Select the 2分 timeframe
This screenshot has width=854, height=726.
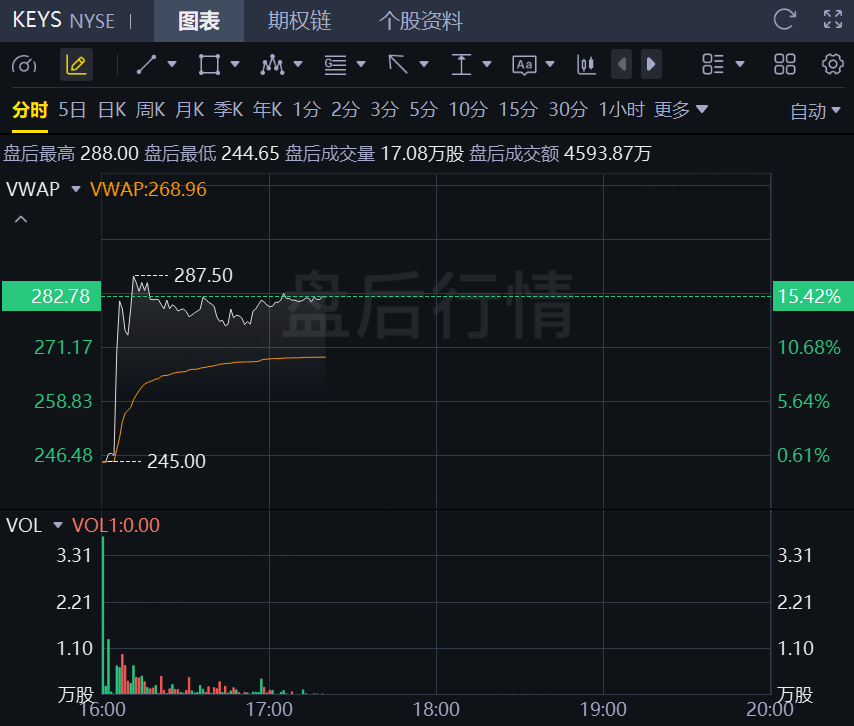(x=345, y=110)
